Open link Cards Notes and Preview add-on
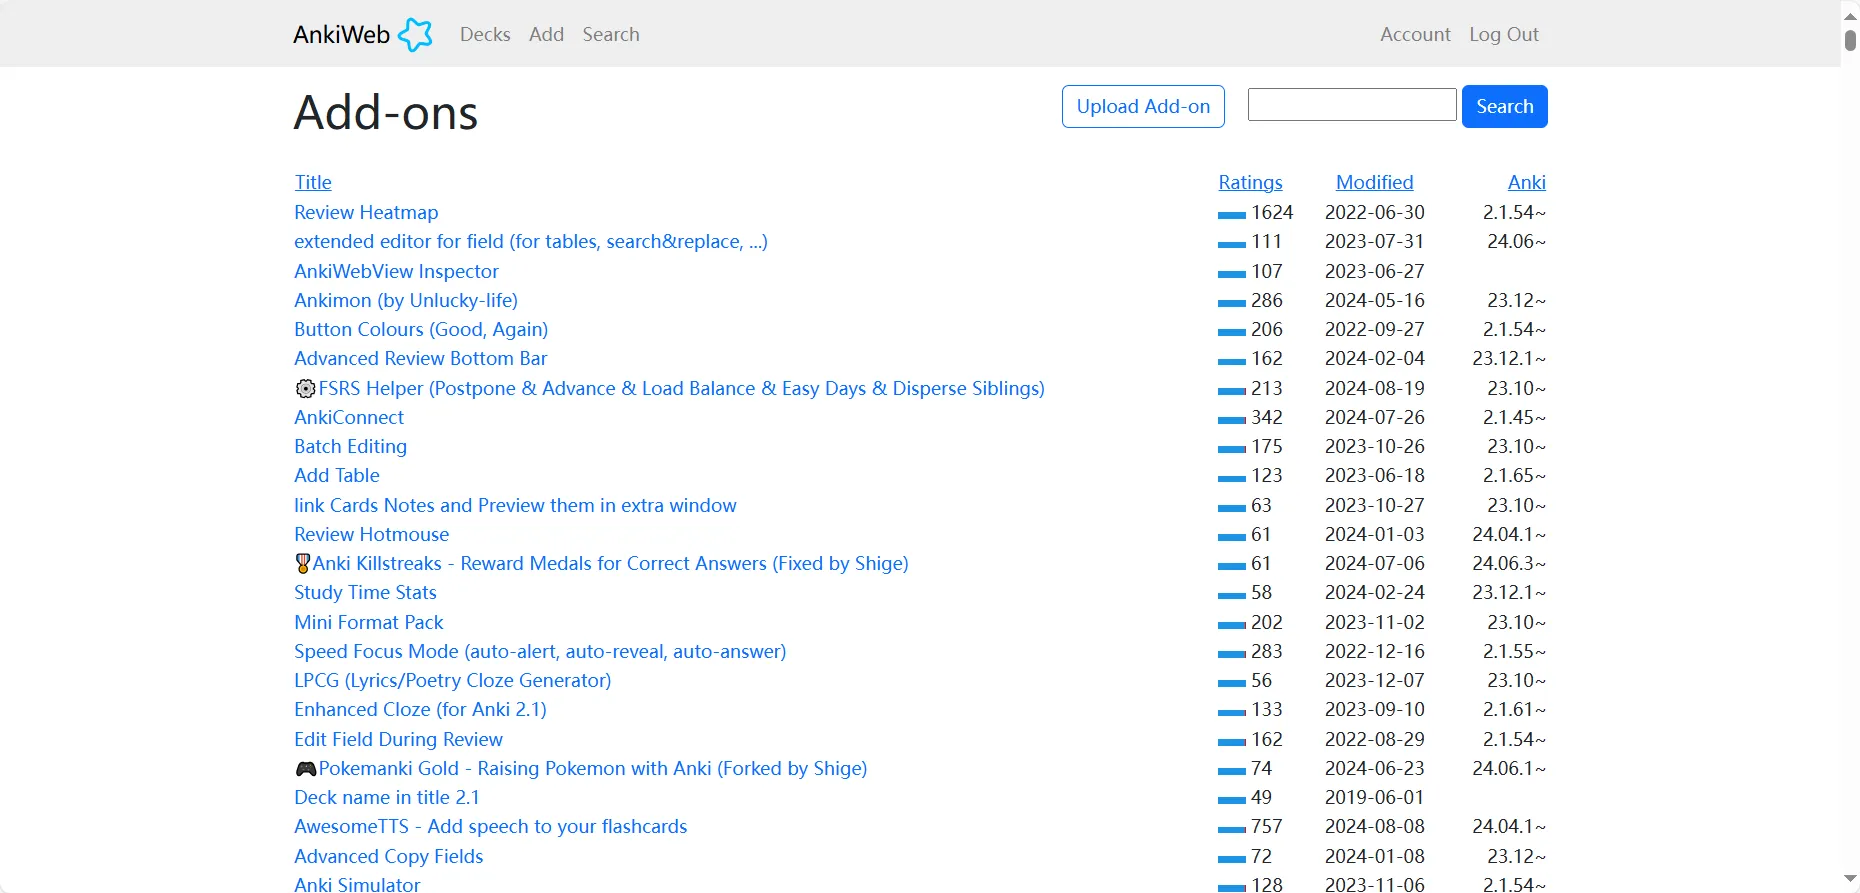 [515, 505]
